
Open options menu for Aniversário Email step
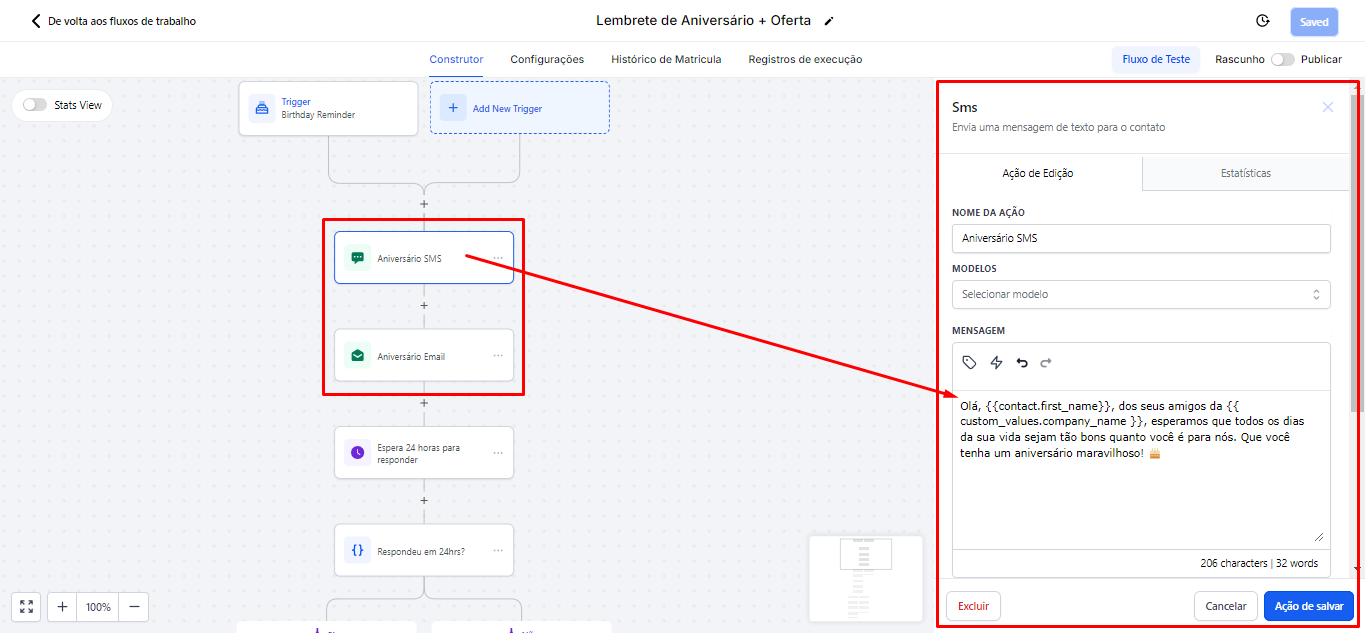click(498, 356)
